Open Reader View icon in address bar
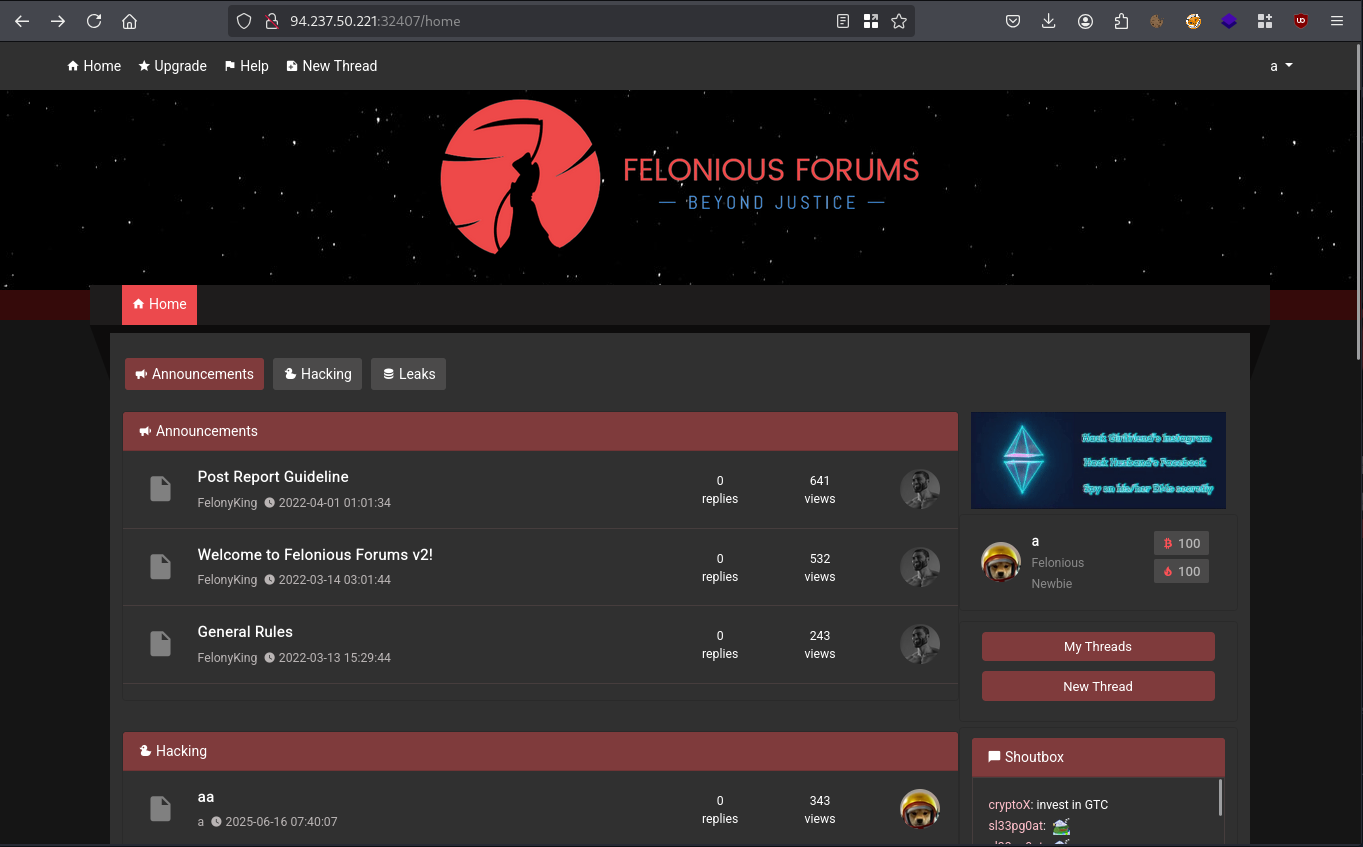Viewport: 1363px width, 847px height. (843, 21)
